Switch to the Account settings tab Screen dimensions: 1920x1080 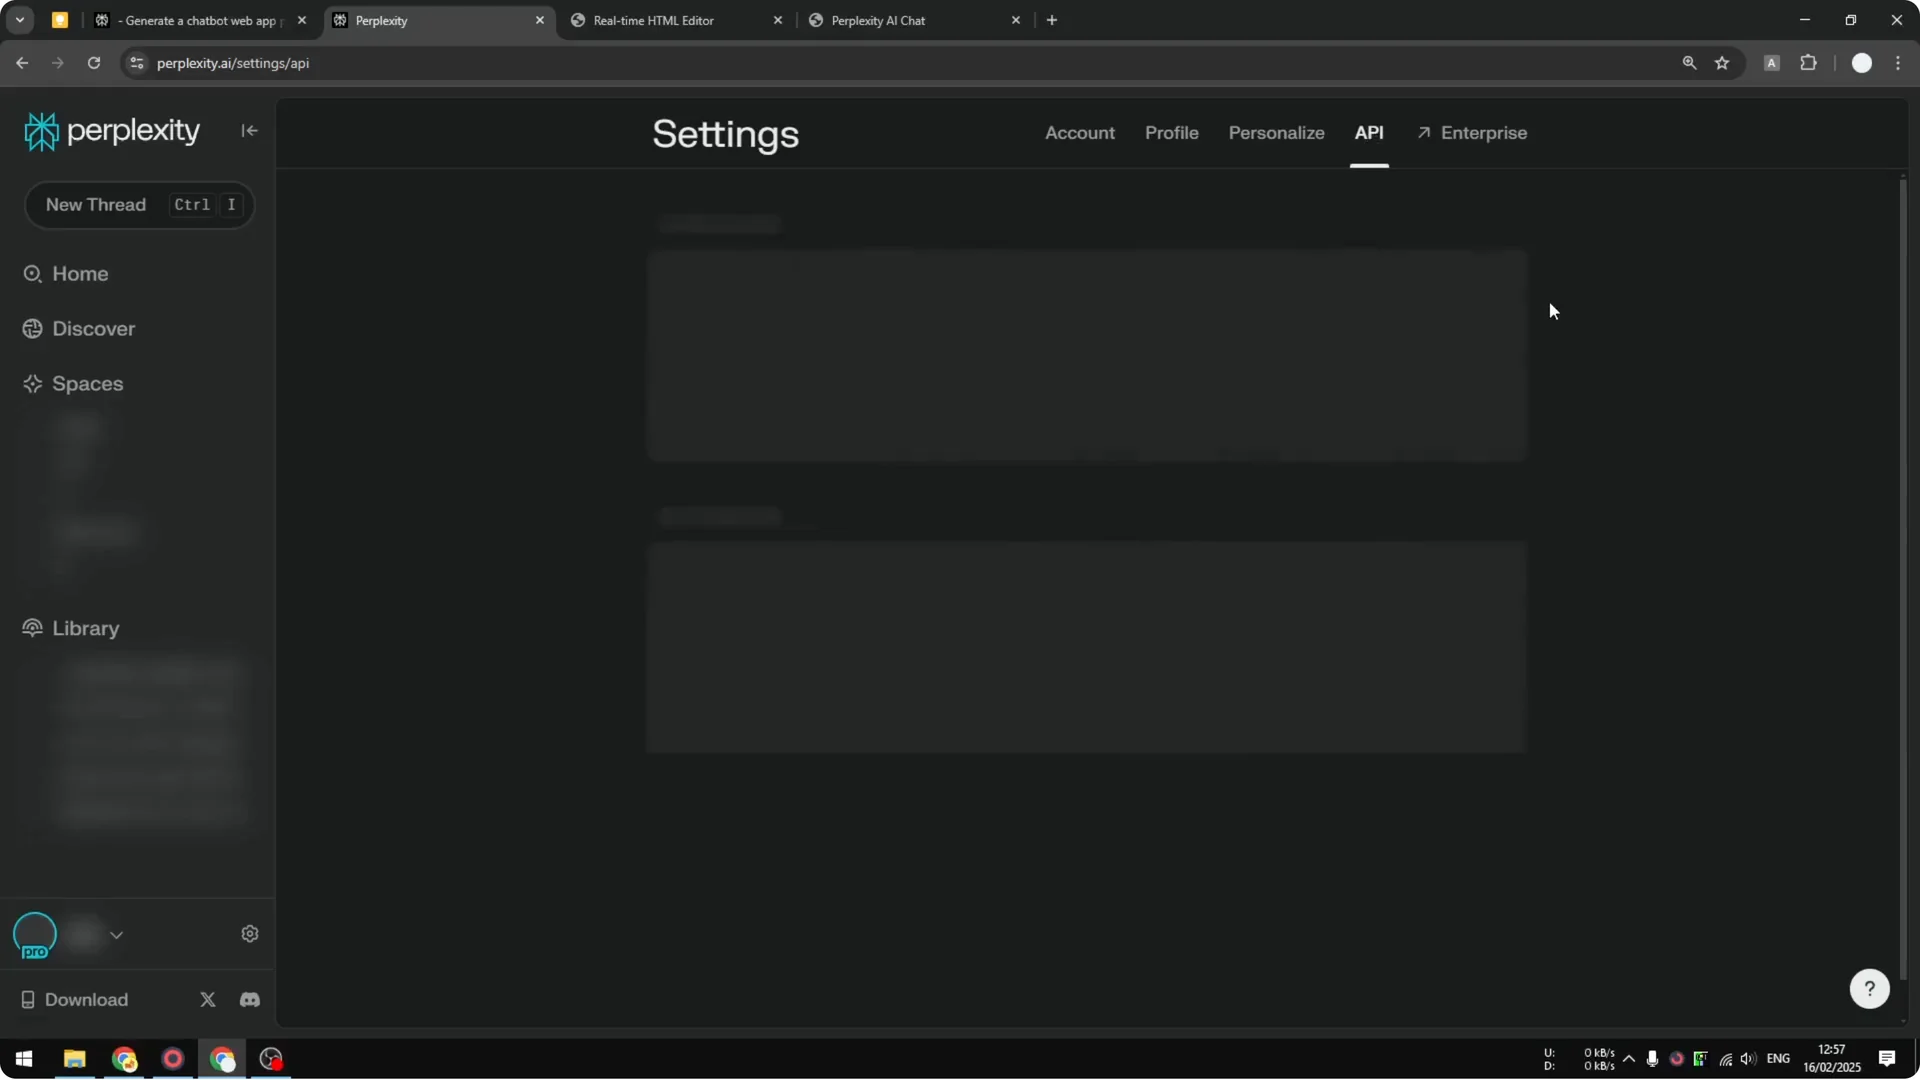(x=1080, y=133)
